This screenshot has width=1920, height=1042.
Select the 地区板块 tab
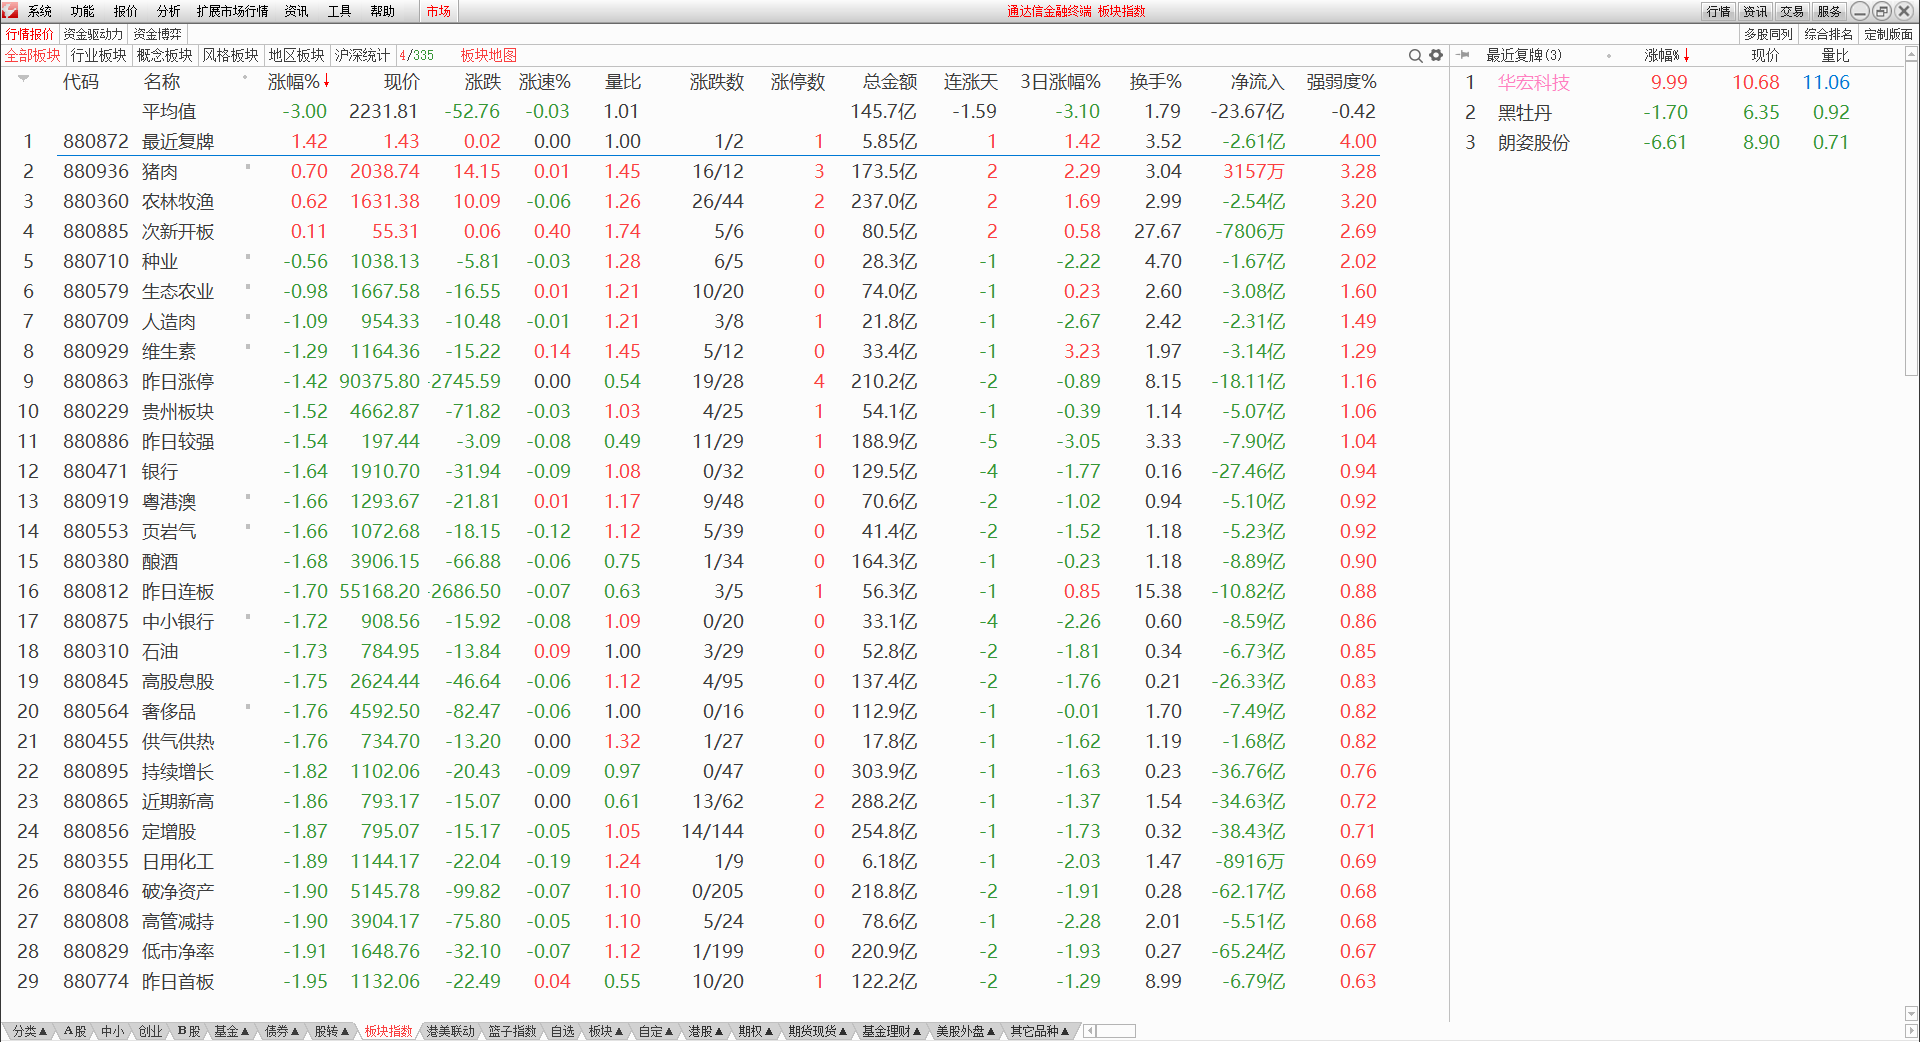tap(297, 55)
